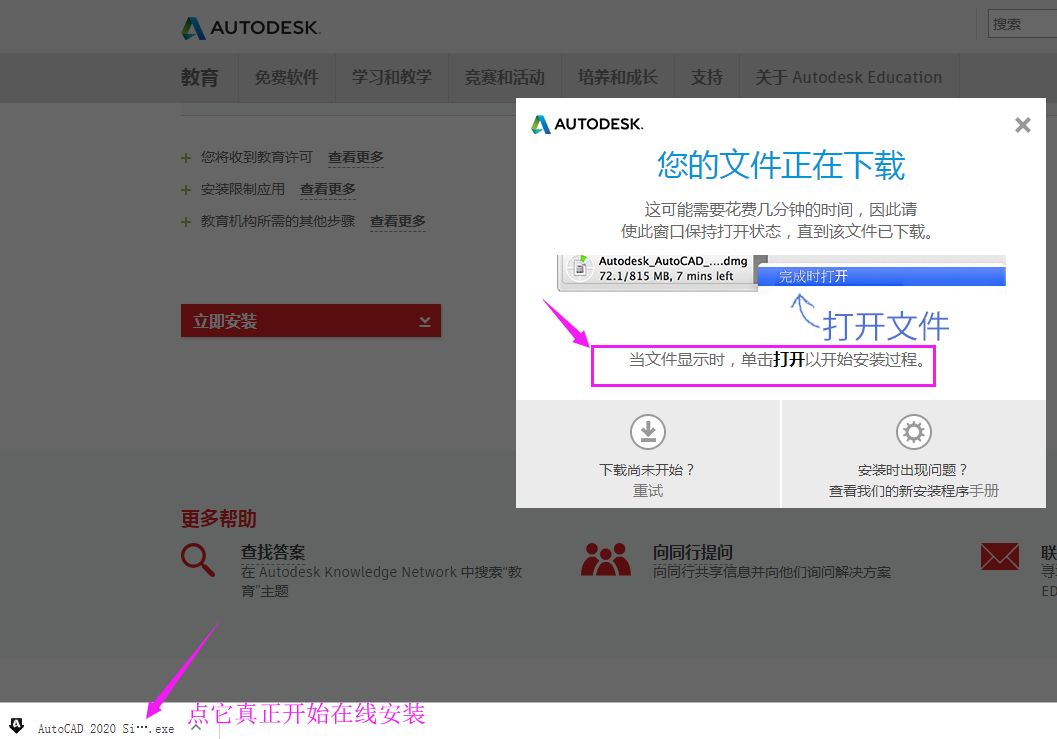Open 查看更多 link after 安装限制应用

pos(328,189)
